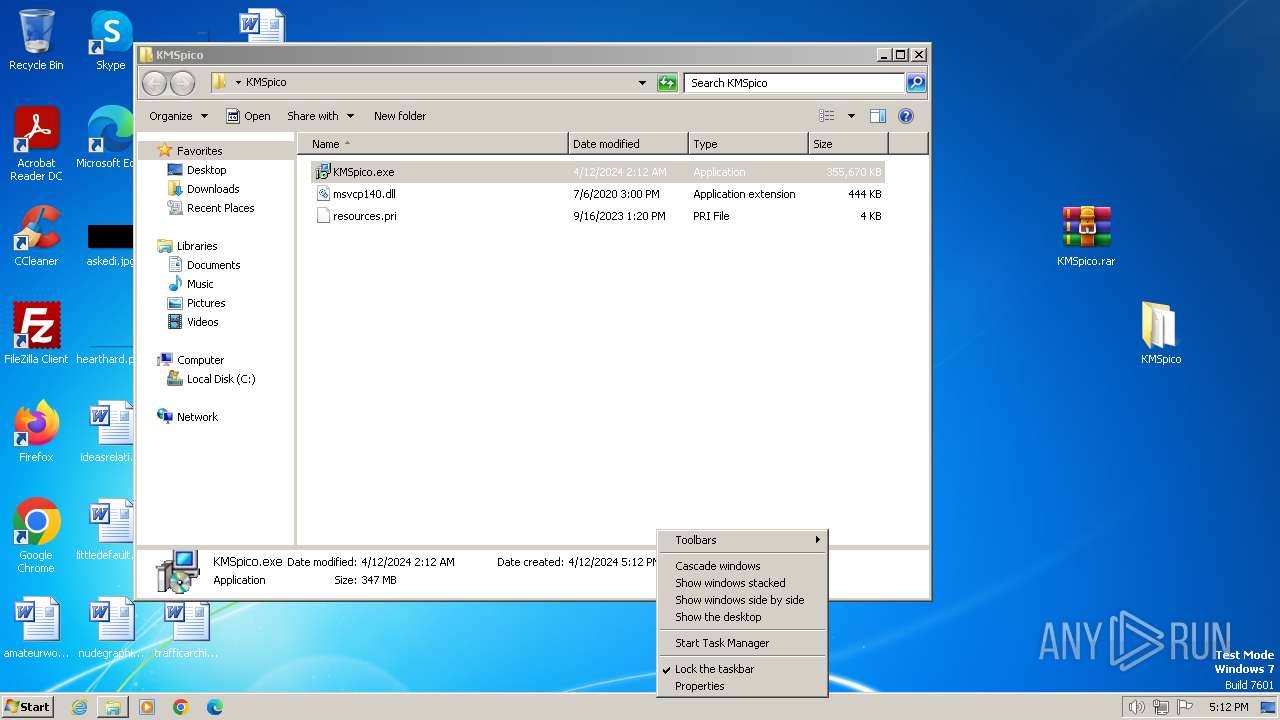
Task: Select Libraries in navigation pane
Action: click(x=197, y=246)
